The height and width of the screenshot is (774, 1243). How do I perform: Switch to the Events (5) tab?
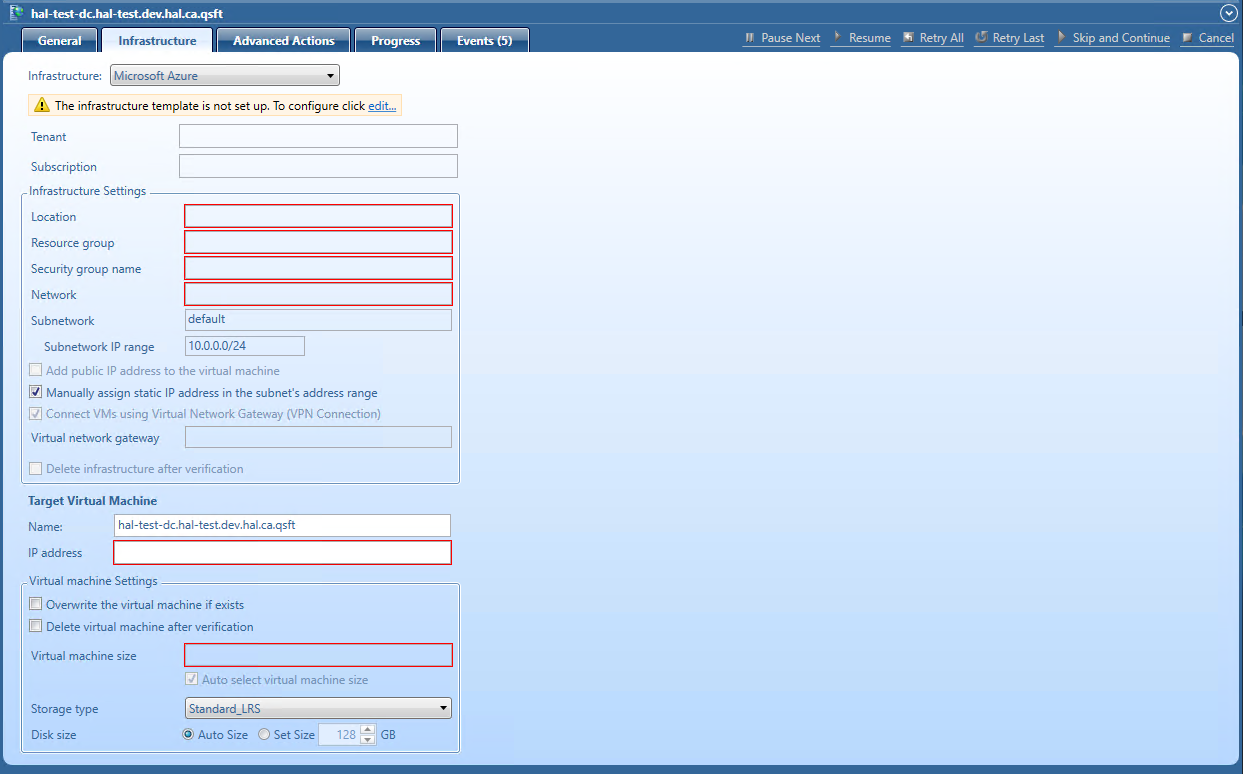point(484,40)
